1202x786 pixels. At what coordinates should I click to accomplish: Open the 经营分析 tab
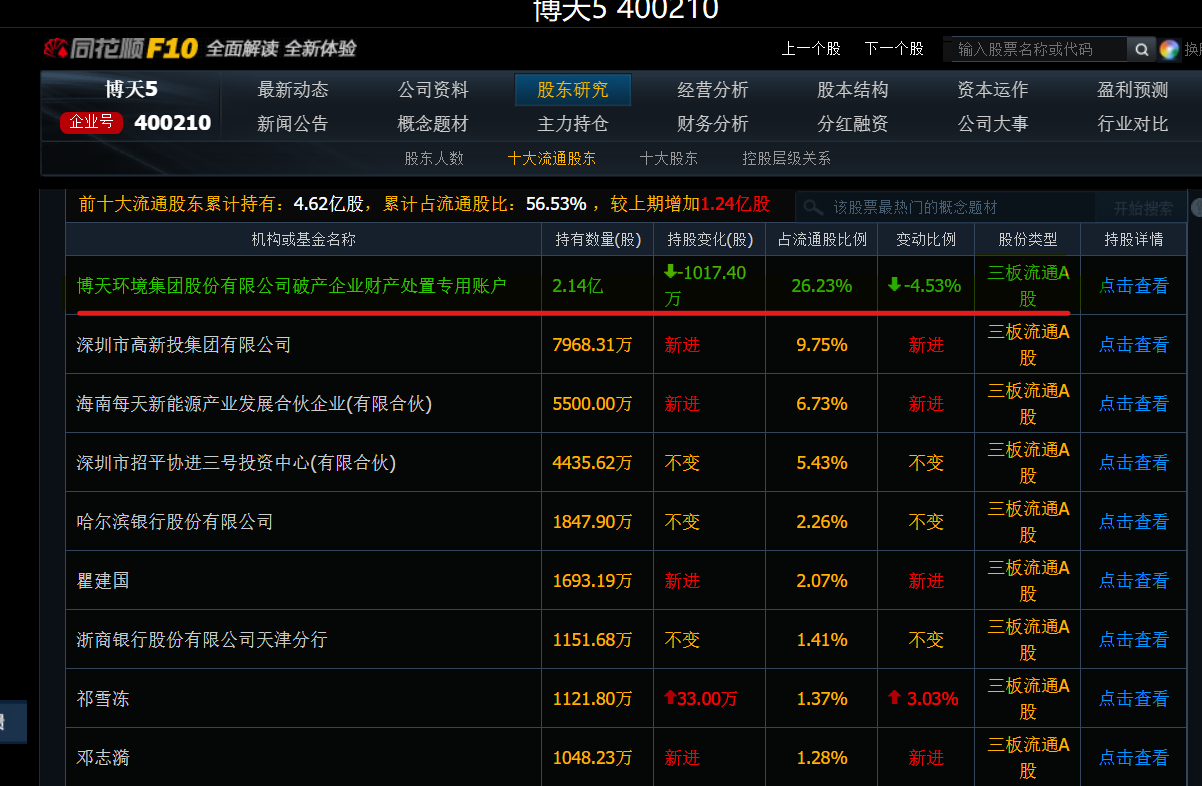click(713, 90)
